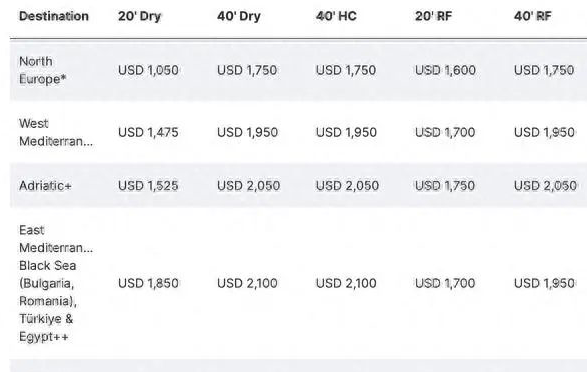Select West Mediterranean 20' RF price USD 1,700
The height and width of the screenshot is (372, 587).
[445, 132]
